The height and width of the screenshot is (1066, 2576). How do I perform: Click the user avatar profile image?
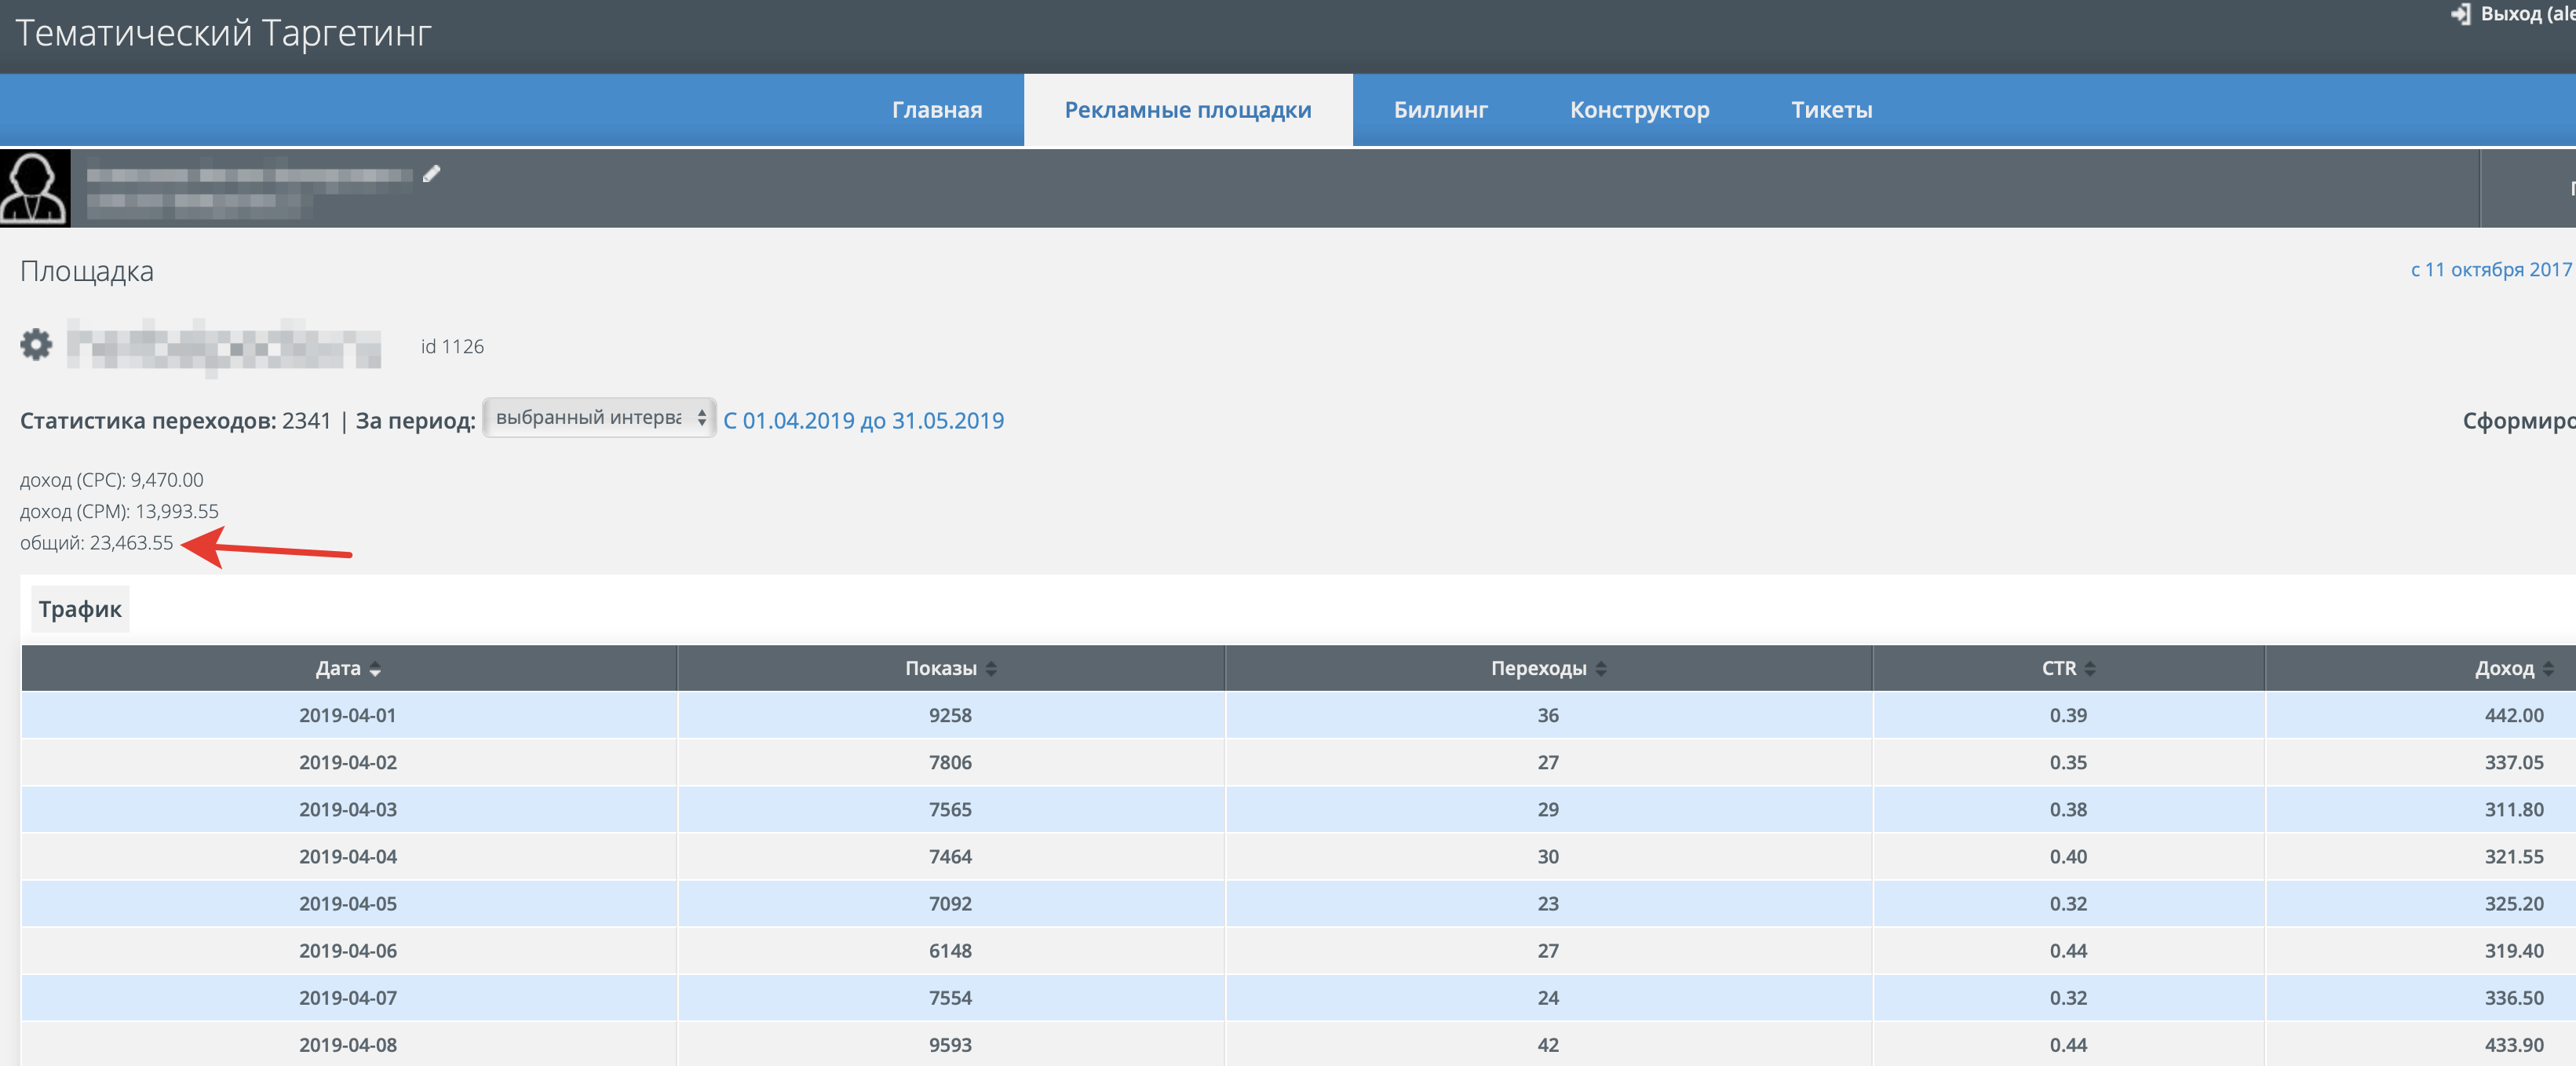pyautogui.click(x=35, y=188)
